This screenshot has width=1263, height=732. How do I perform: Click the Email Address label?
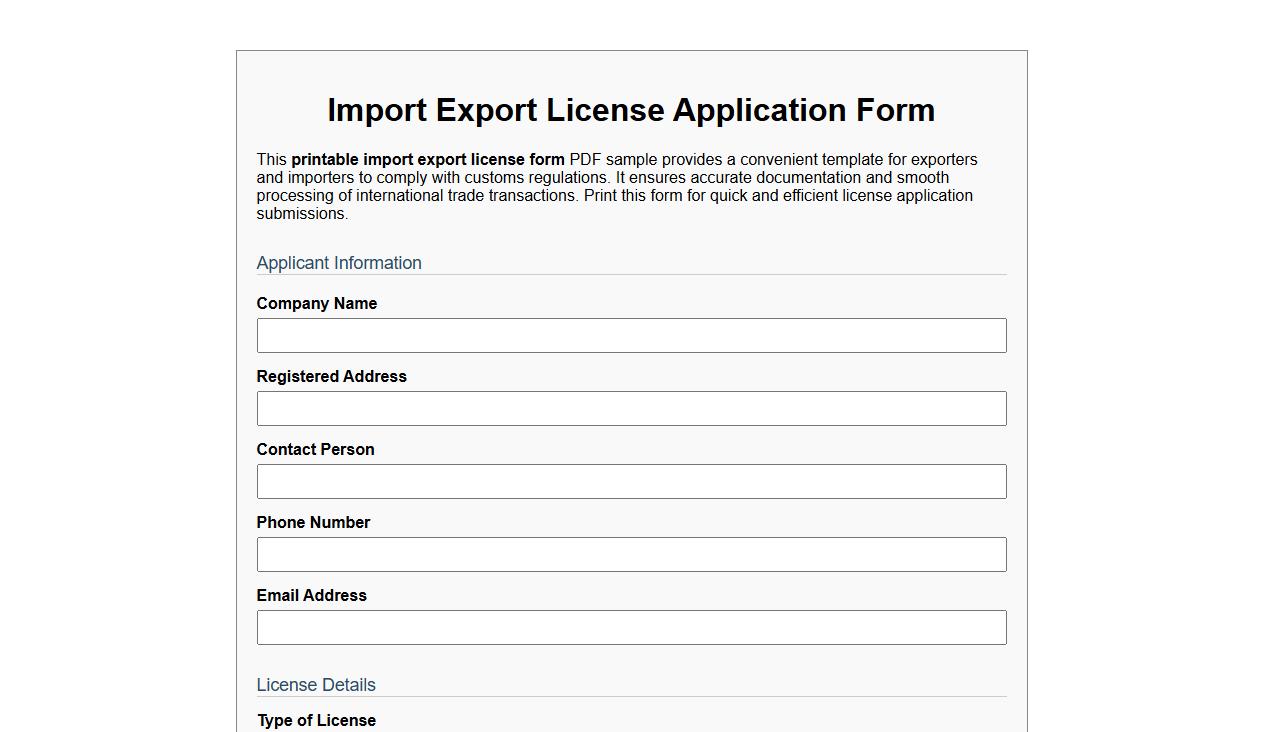coord(312,595)
